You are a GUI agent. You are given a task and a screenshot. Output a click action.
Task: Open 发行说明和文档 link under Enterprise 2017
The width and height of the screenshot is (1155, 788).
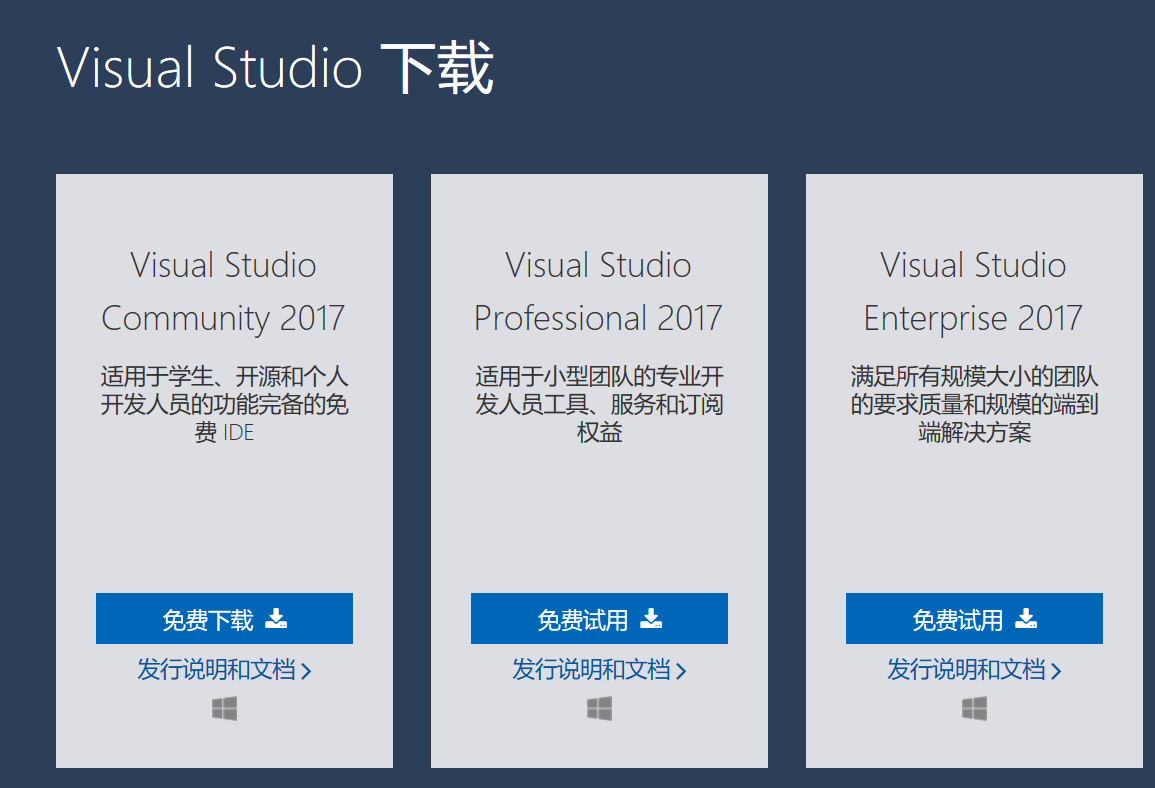point(974,670)
